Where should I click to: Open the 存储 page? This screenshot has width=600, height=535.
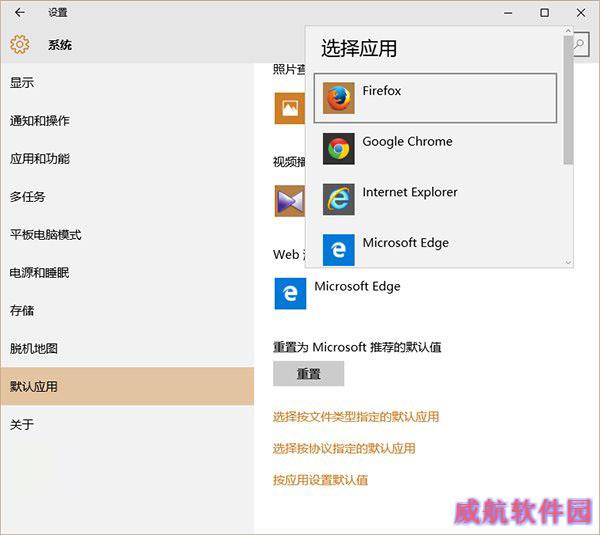tap(127, 310)
